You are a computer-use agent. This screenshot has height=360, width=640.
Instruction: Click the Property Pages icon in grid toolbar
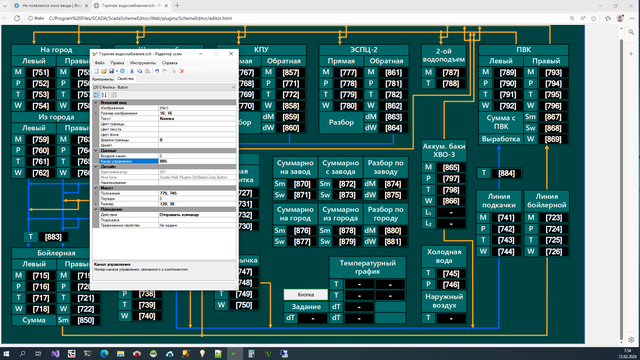pos(114,95)
